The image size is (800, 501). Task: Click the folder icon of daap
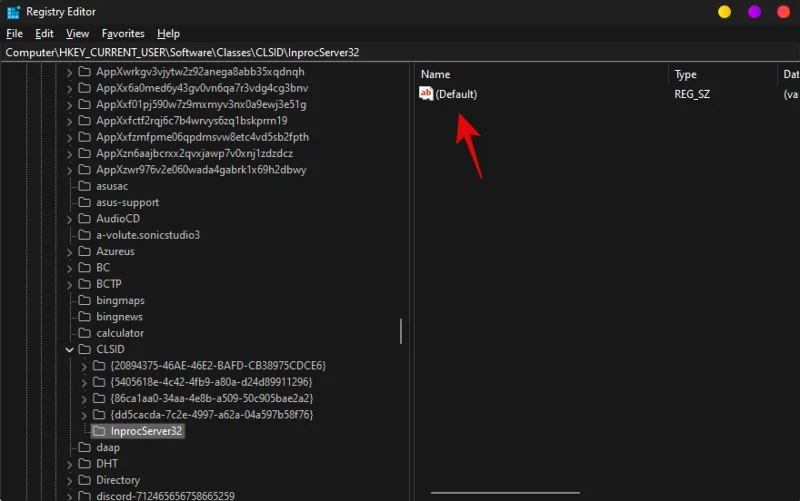[84, 447]
